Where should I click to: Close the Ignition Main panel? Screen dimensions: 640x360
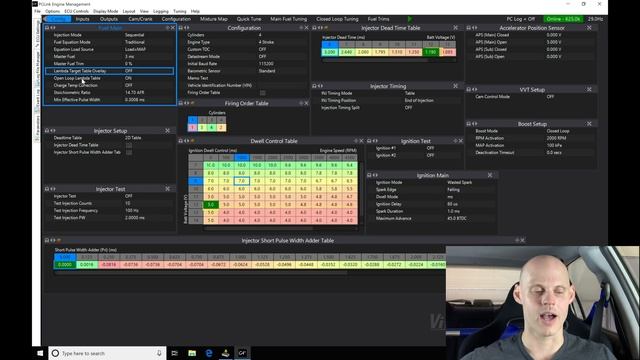pos(490,175)
